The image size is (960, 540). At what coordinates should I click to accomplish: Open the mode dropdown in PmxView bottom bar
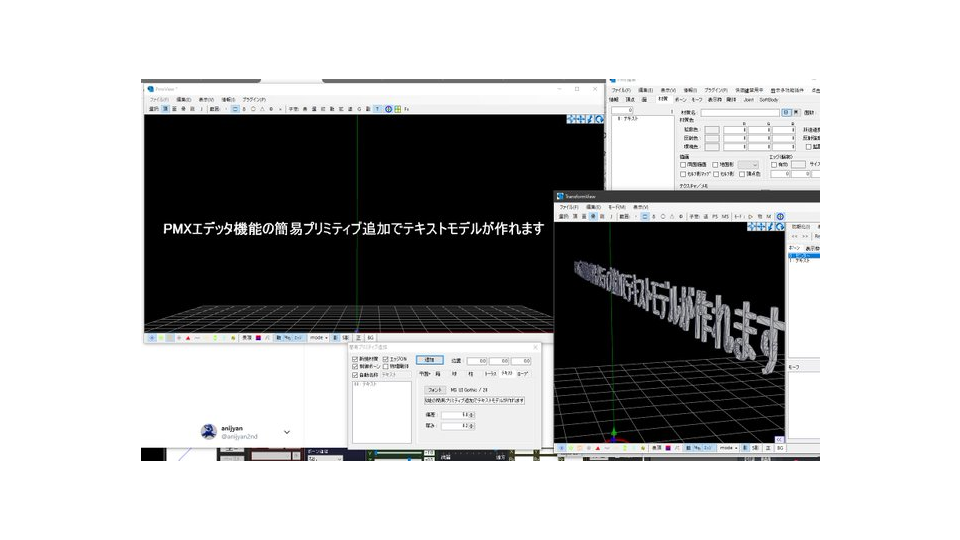tap(319, 337)
